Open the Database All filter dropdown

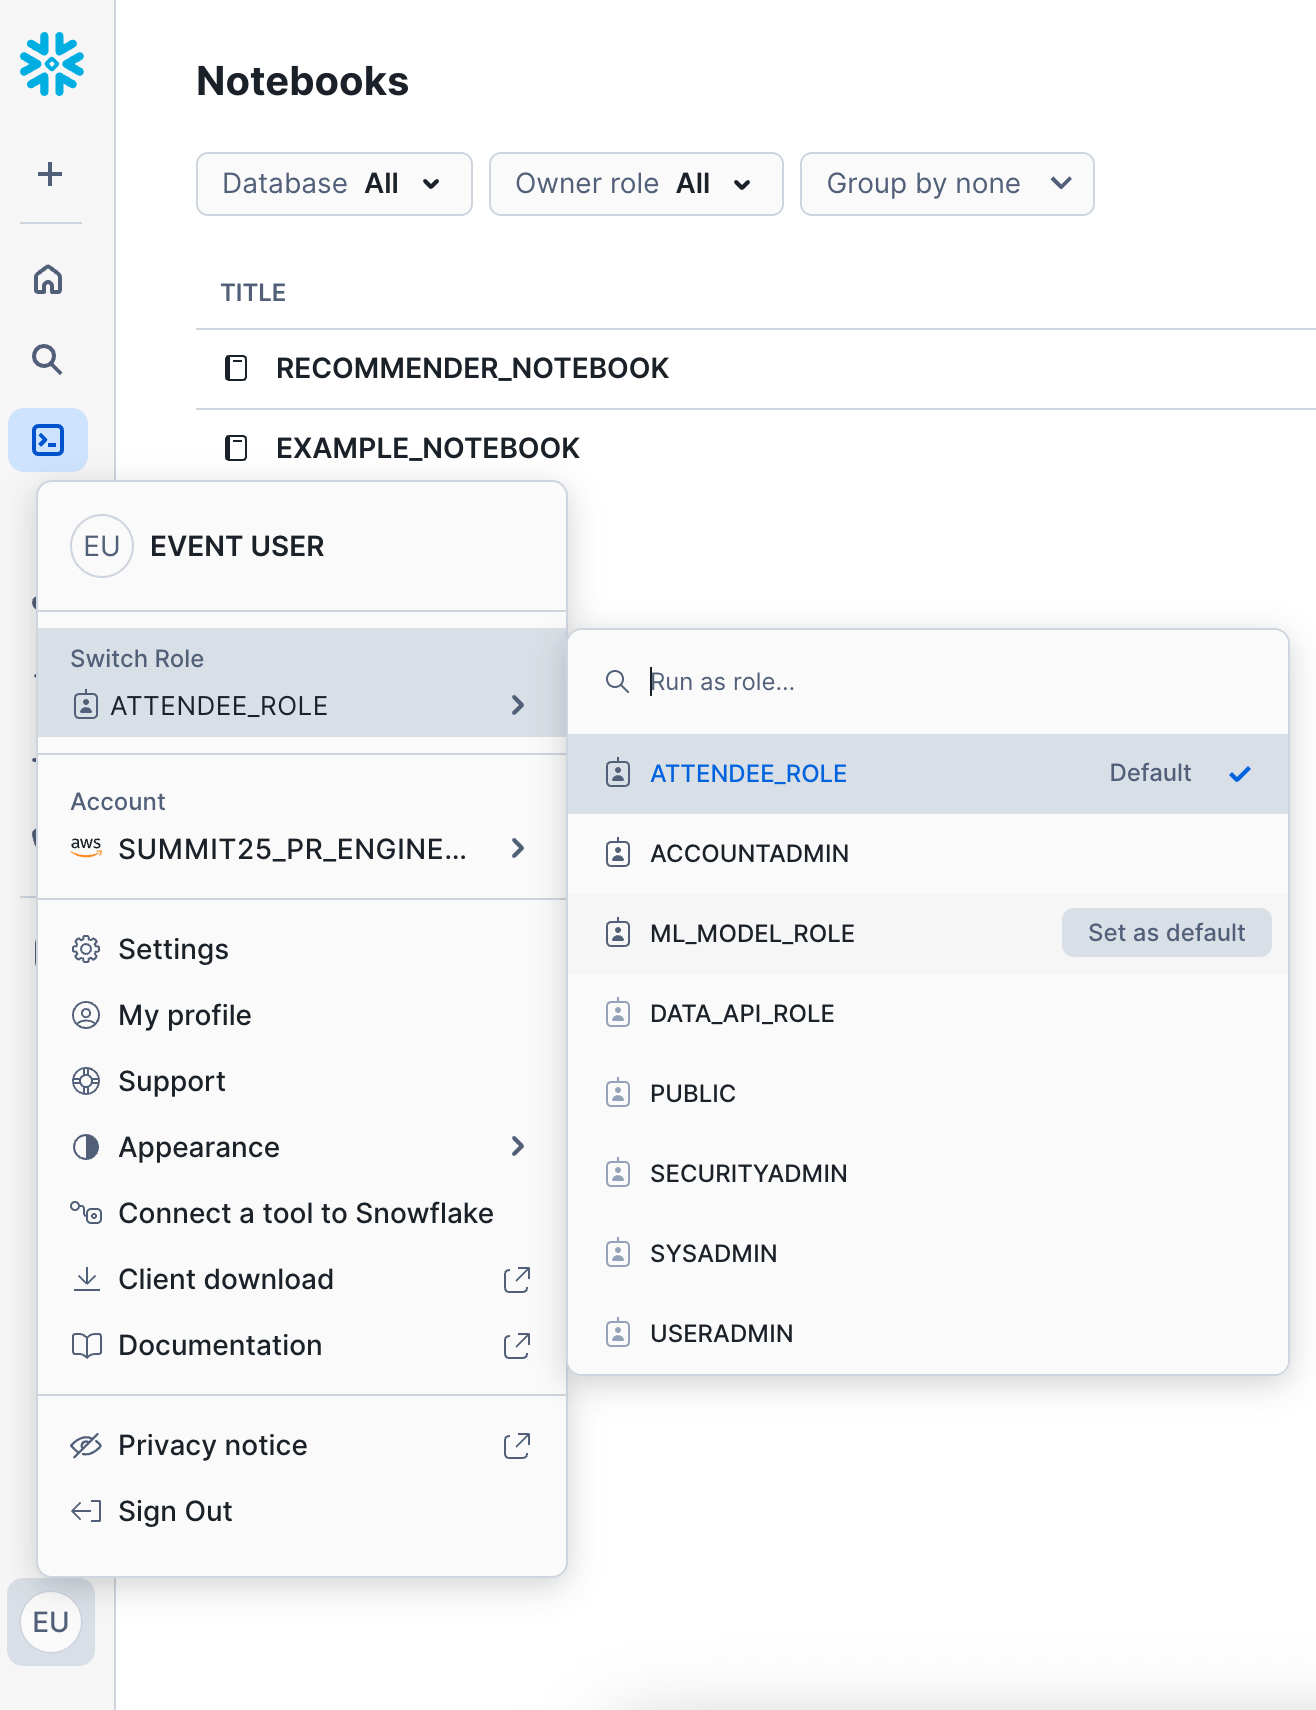(334, 184)
